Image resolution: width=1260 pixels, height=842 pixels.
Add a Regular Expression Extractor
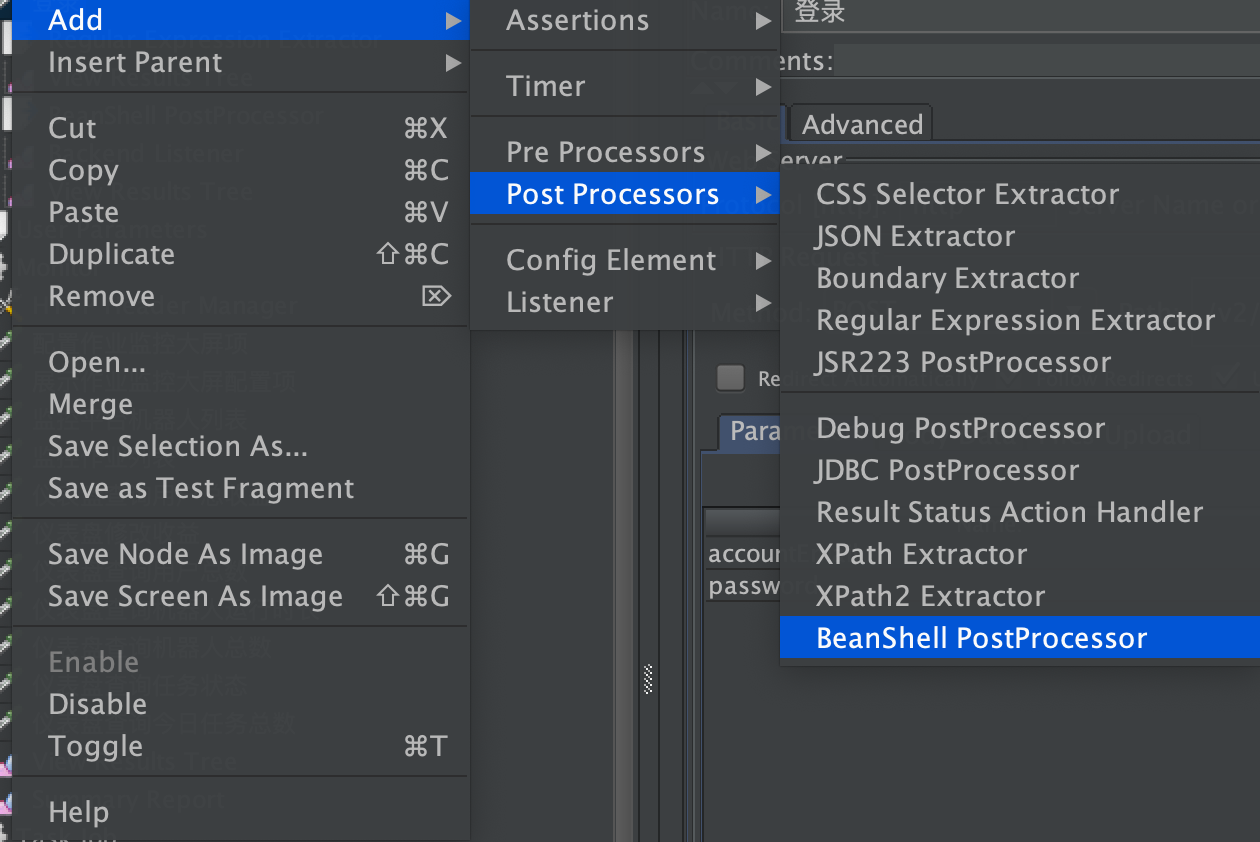[x=1020, y=320]
